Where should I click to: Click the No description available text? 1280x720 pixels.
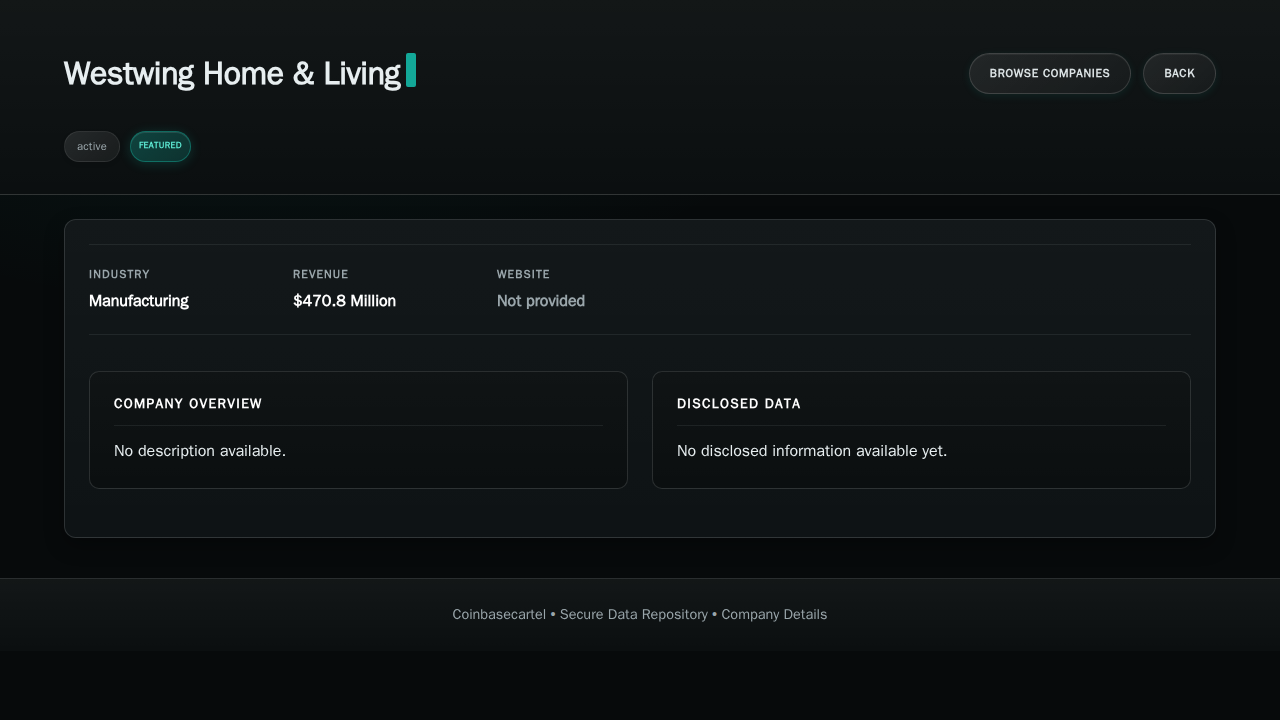200,451
